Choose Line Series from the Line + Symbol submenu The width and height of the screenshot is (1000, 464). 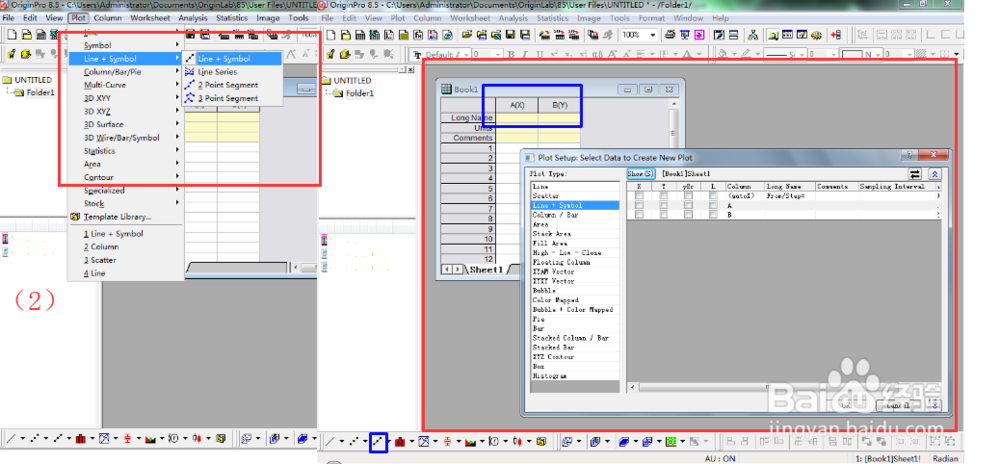233,72
